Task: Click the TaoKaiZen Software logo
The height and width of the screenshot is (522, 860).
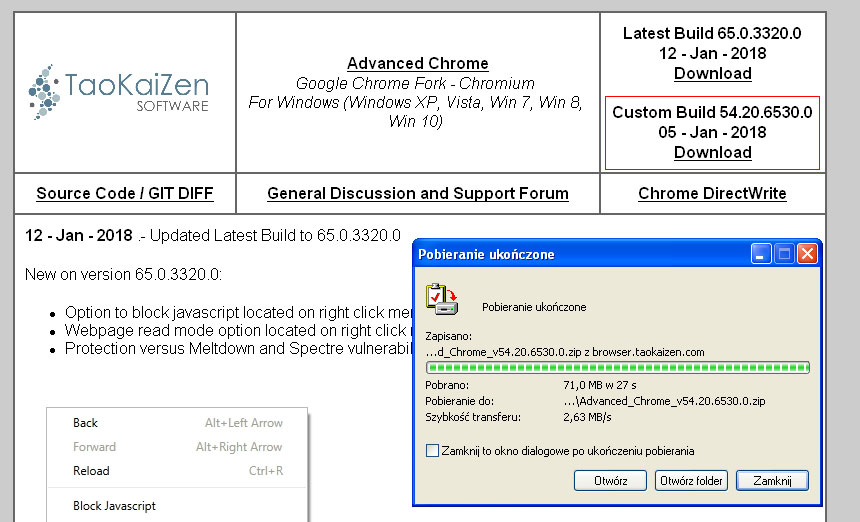Action: [118, 92]
